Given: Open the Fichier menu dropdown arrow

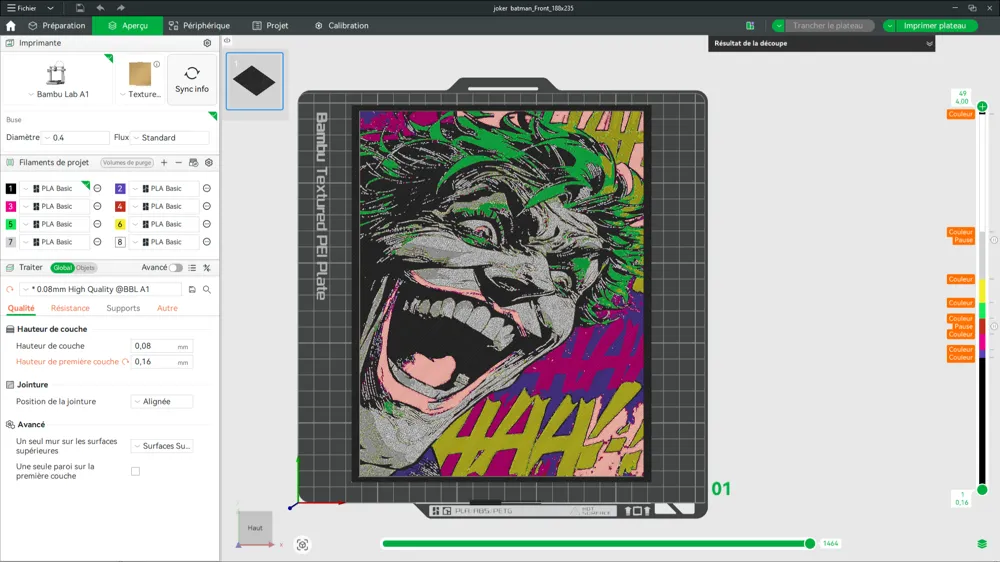Looking at the screenshot, I should click(x=50, y=8).
